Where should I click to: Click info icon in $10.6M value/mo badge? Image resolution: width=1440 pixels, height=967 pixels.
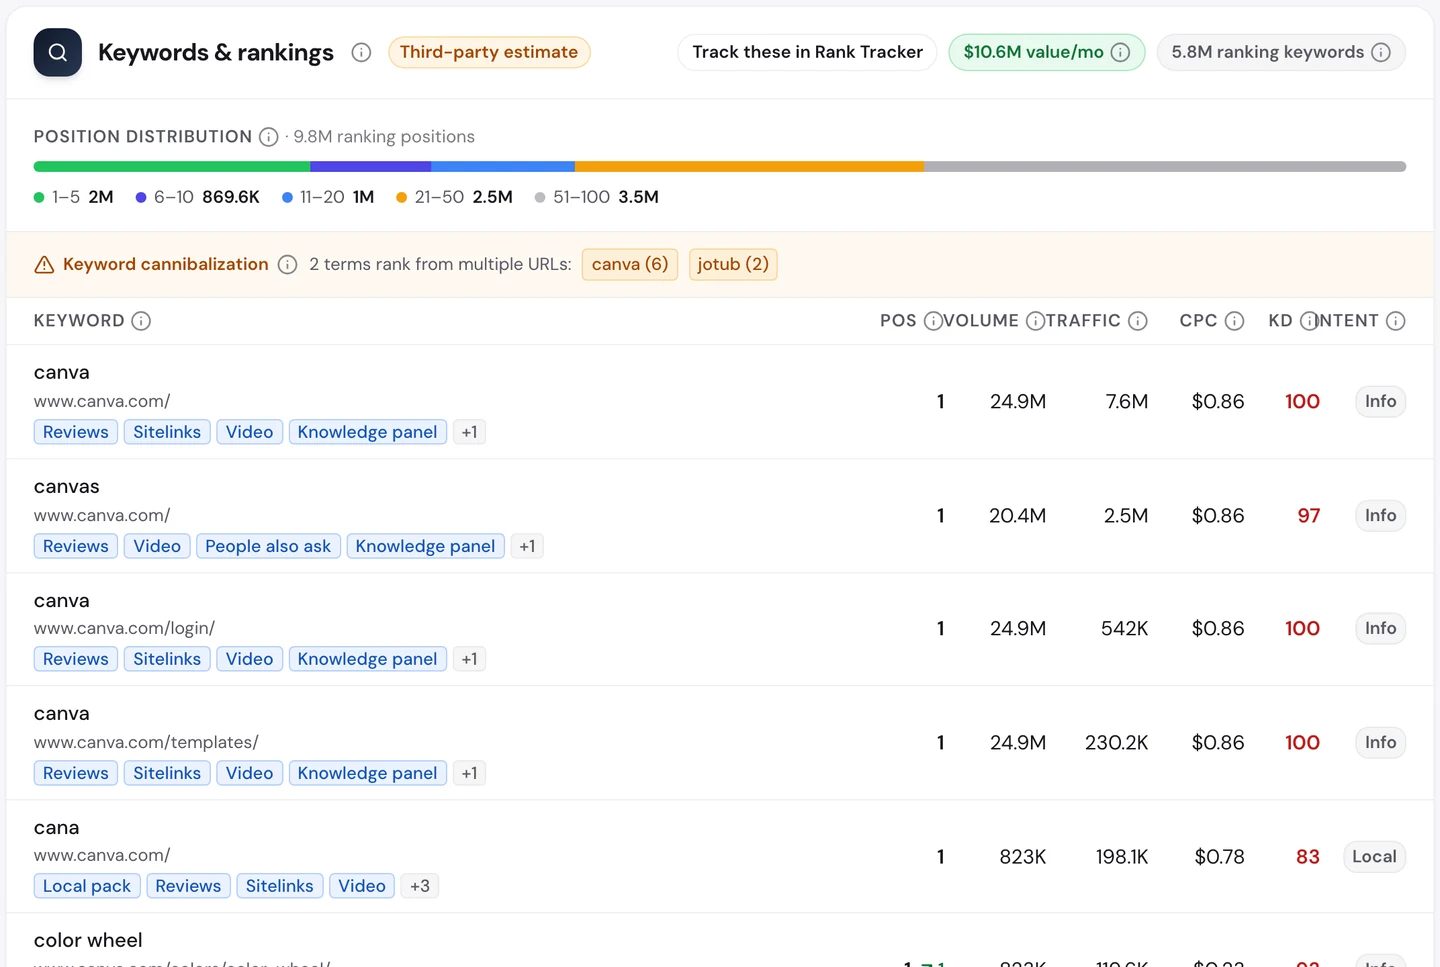coord(1121,52)
